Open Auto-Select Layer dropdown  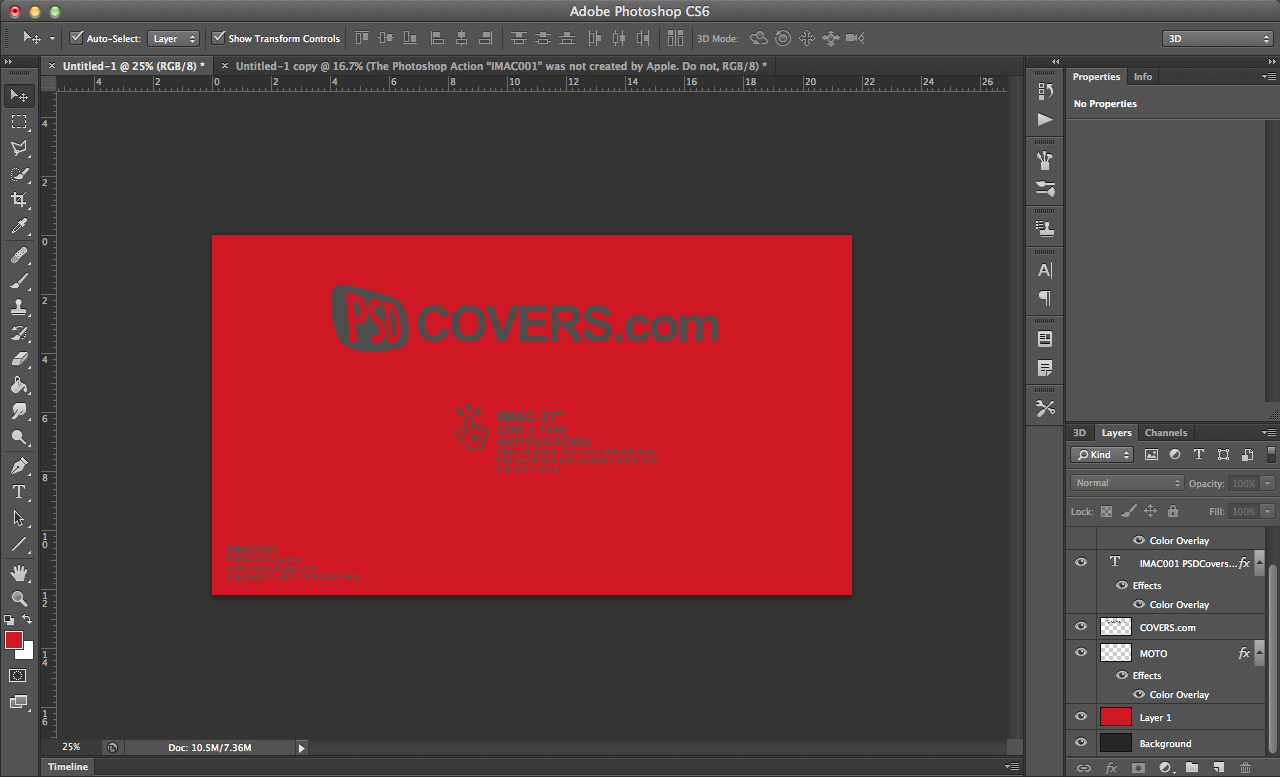[174, 38]
